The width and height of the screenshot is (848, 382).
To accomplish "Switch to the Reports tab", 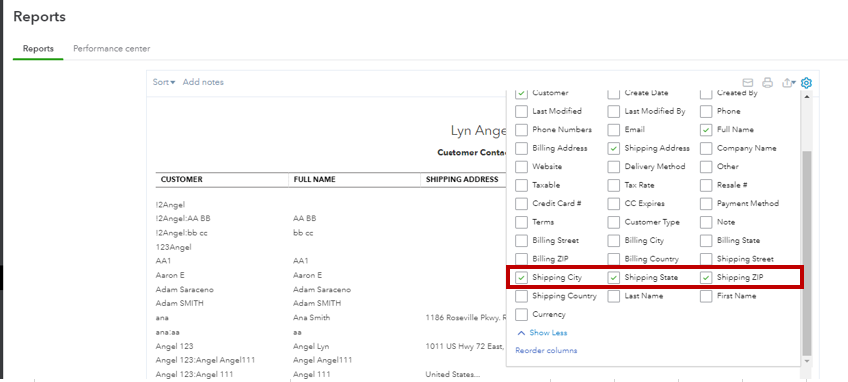I will [38, 49].
